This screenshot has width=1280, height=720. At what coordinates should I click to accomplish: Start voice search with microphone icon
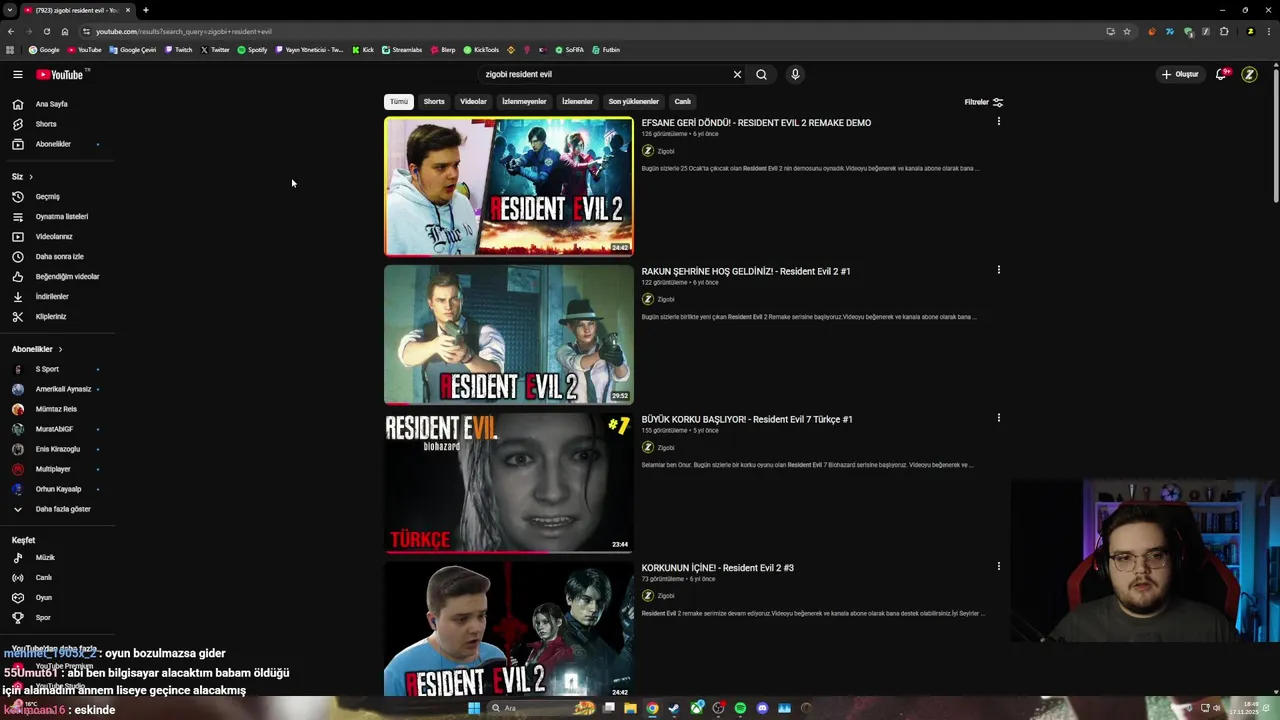[x=795, y=74]
